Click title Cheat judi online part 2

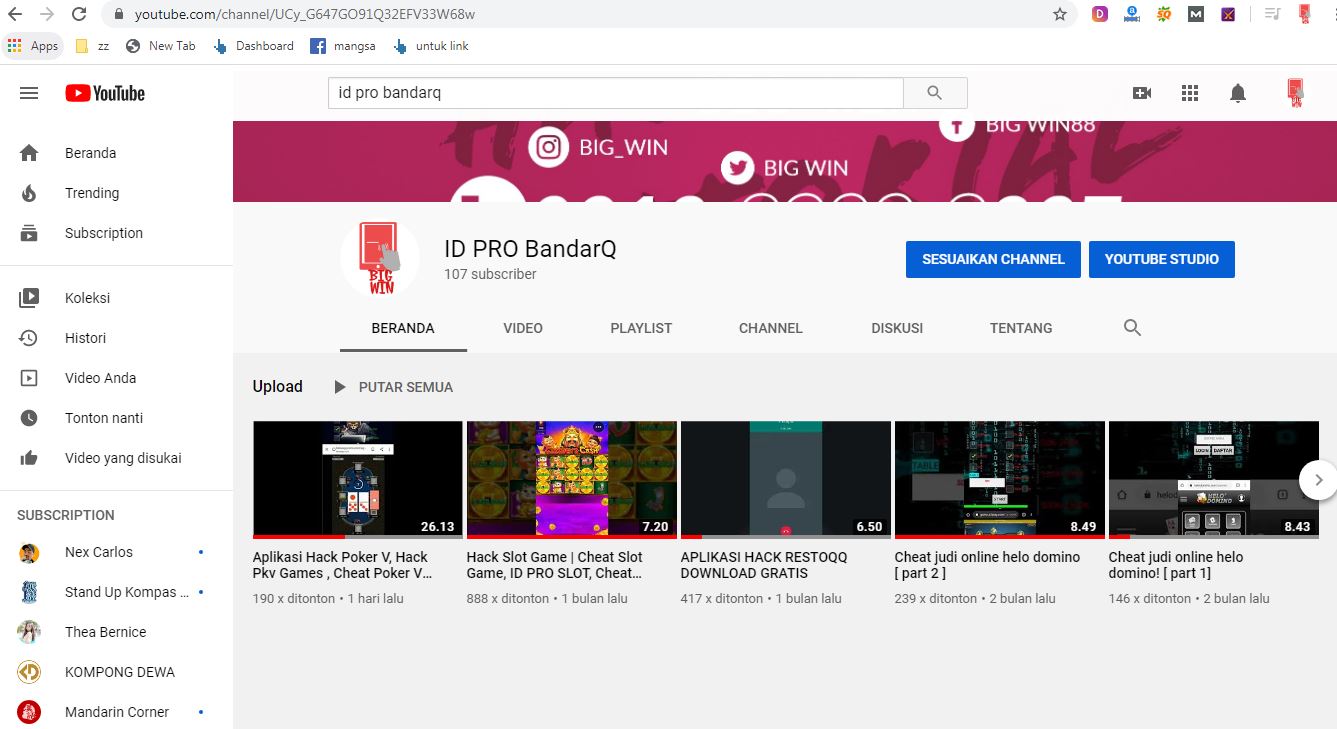987,565
